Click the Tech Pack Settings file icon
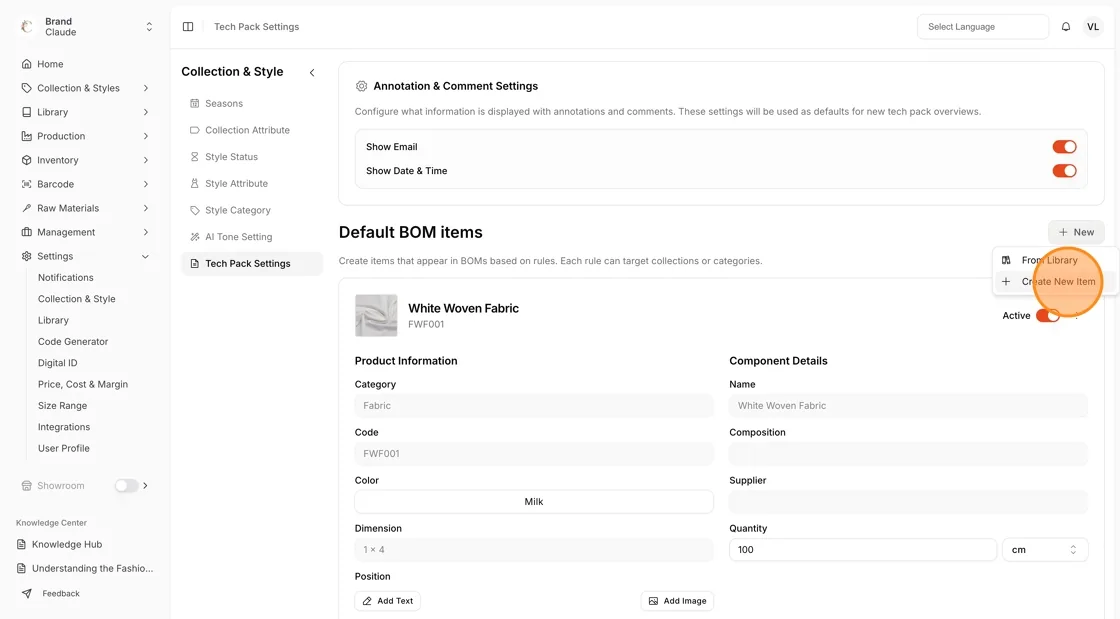The height and width of the screenshot is (619, 1120). point(194,263)
